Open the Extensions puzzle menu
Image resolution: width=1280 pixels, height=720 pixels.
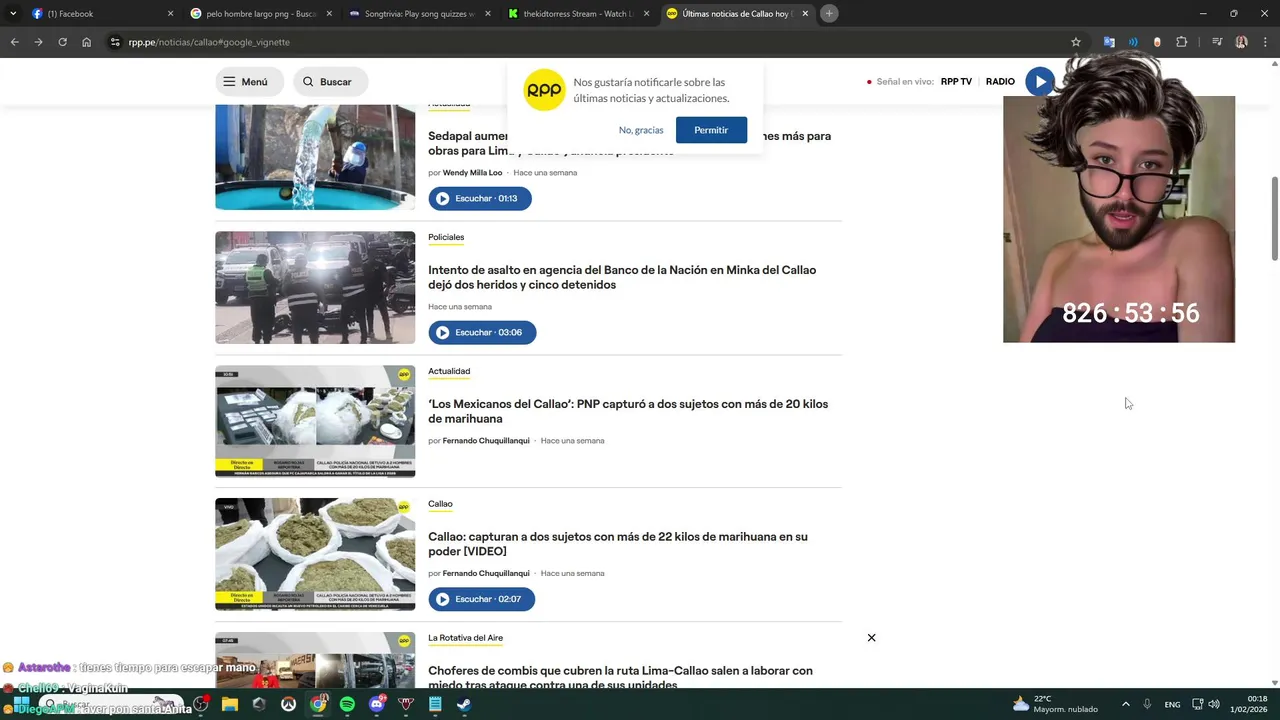(x=1182, y=42)
